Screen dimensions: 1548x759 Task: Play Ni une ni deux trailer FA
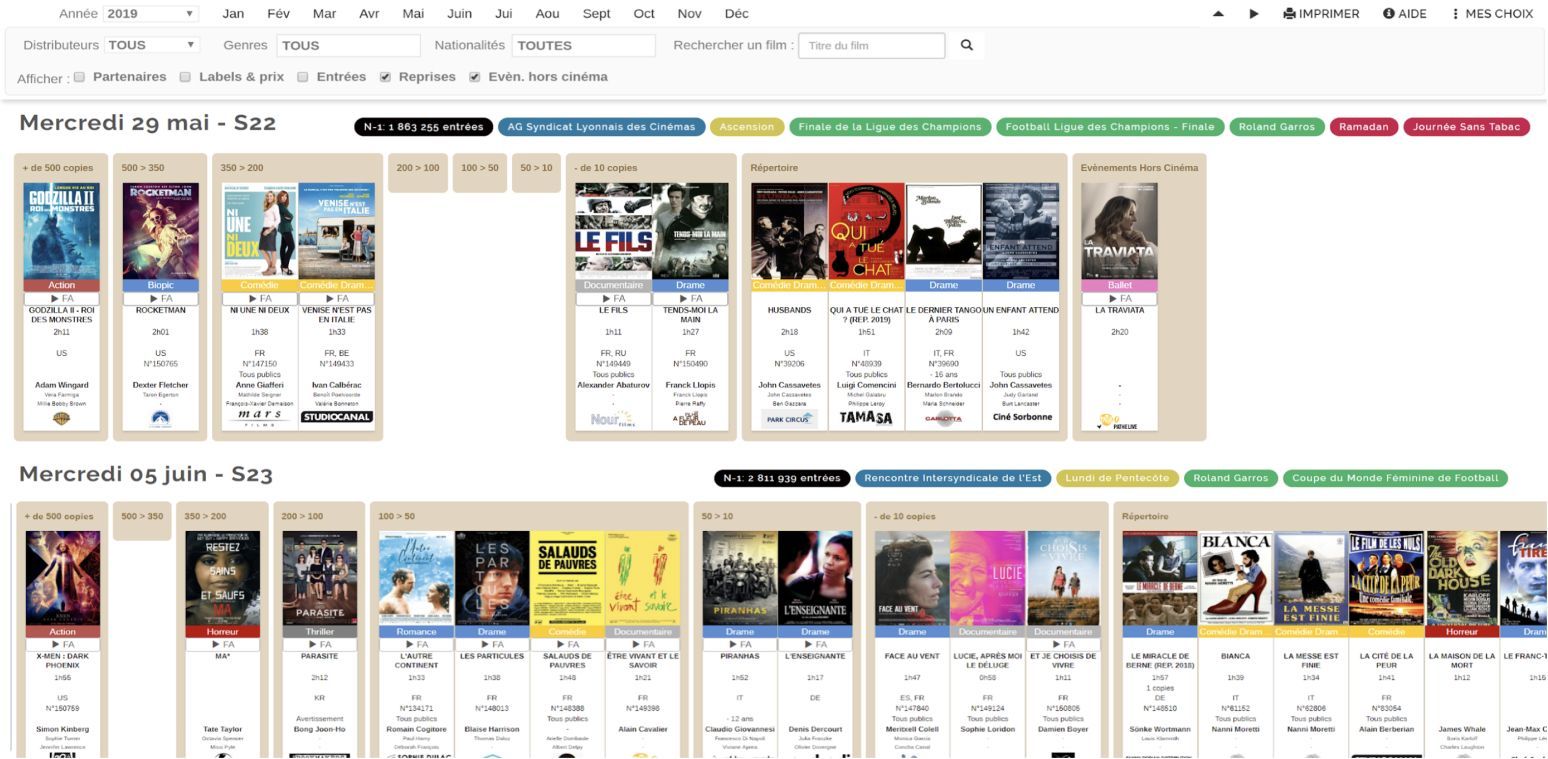click(260, 298)
